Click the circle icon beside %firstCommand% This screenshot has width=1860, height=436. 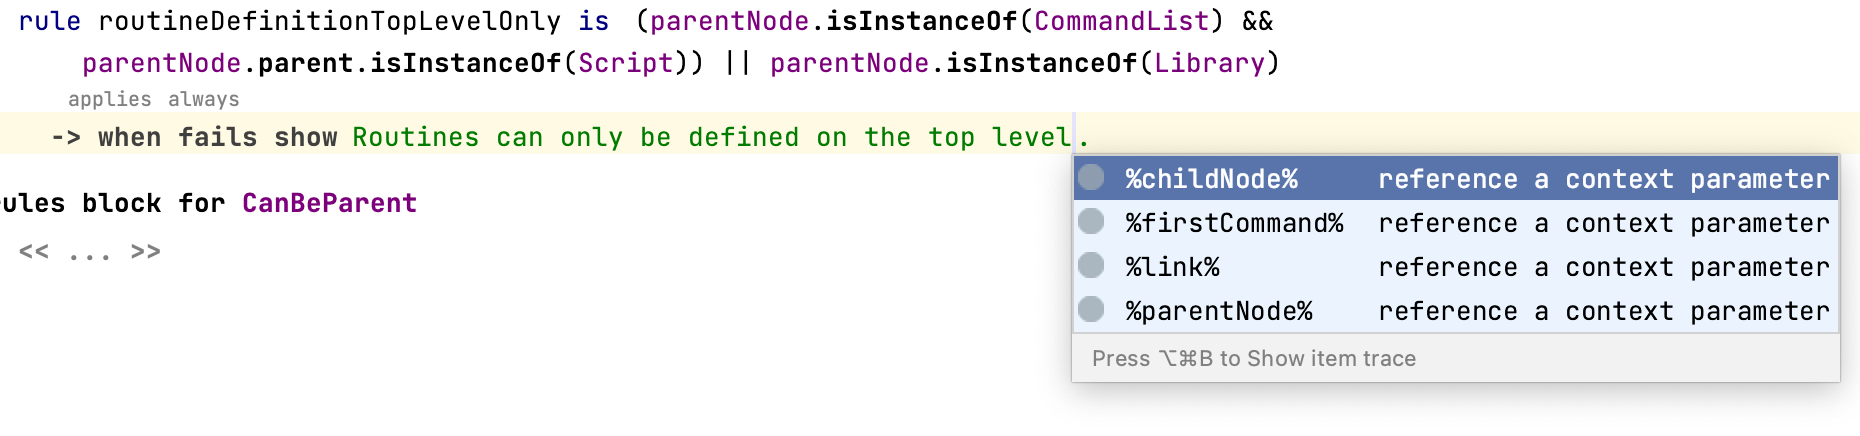(x=1091, y=222)
